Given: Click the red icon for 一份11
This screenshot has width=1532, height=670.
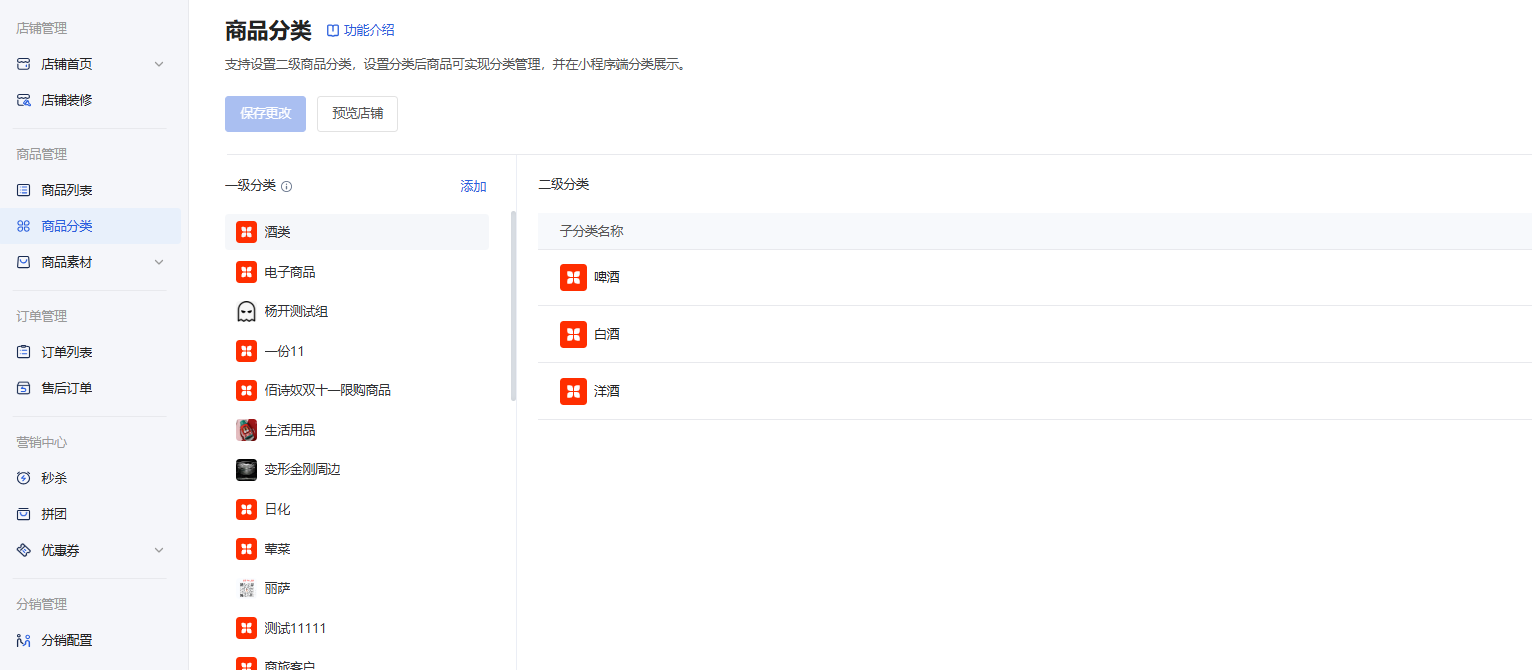Looking at the screenshot, I should (x=246, y=351).
